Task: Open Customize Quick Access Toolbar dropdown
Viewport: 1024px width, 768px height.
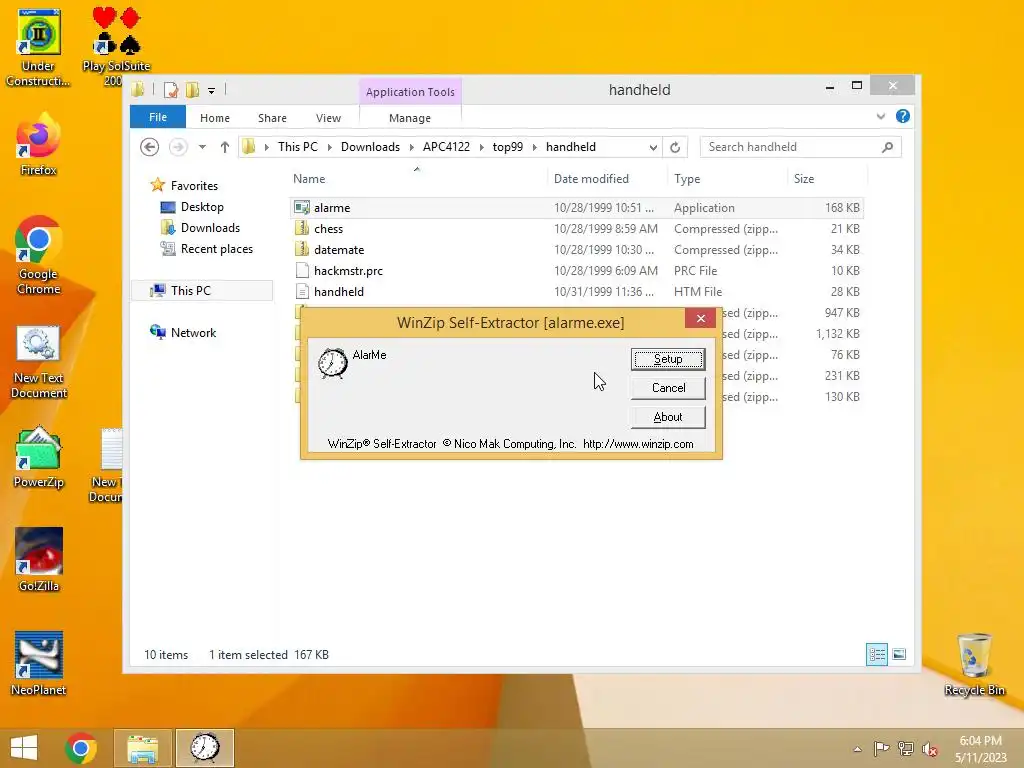Action: pos(212,91)
